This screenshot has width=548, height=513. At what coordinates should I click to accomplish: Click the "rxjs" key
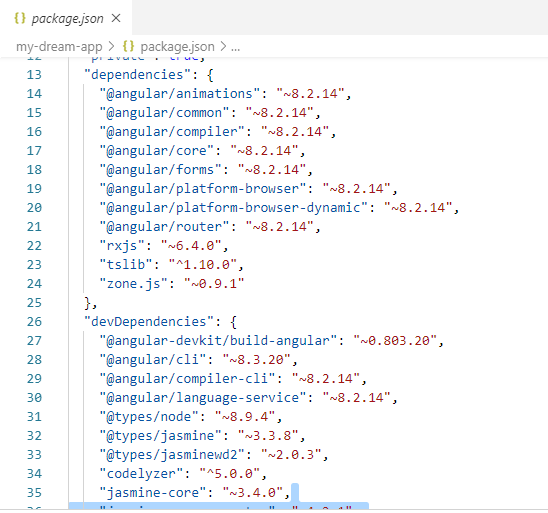[x=122, y=246]
